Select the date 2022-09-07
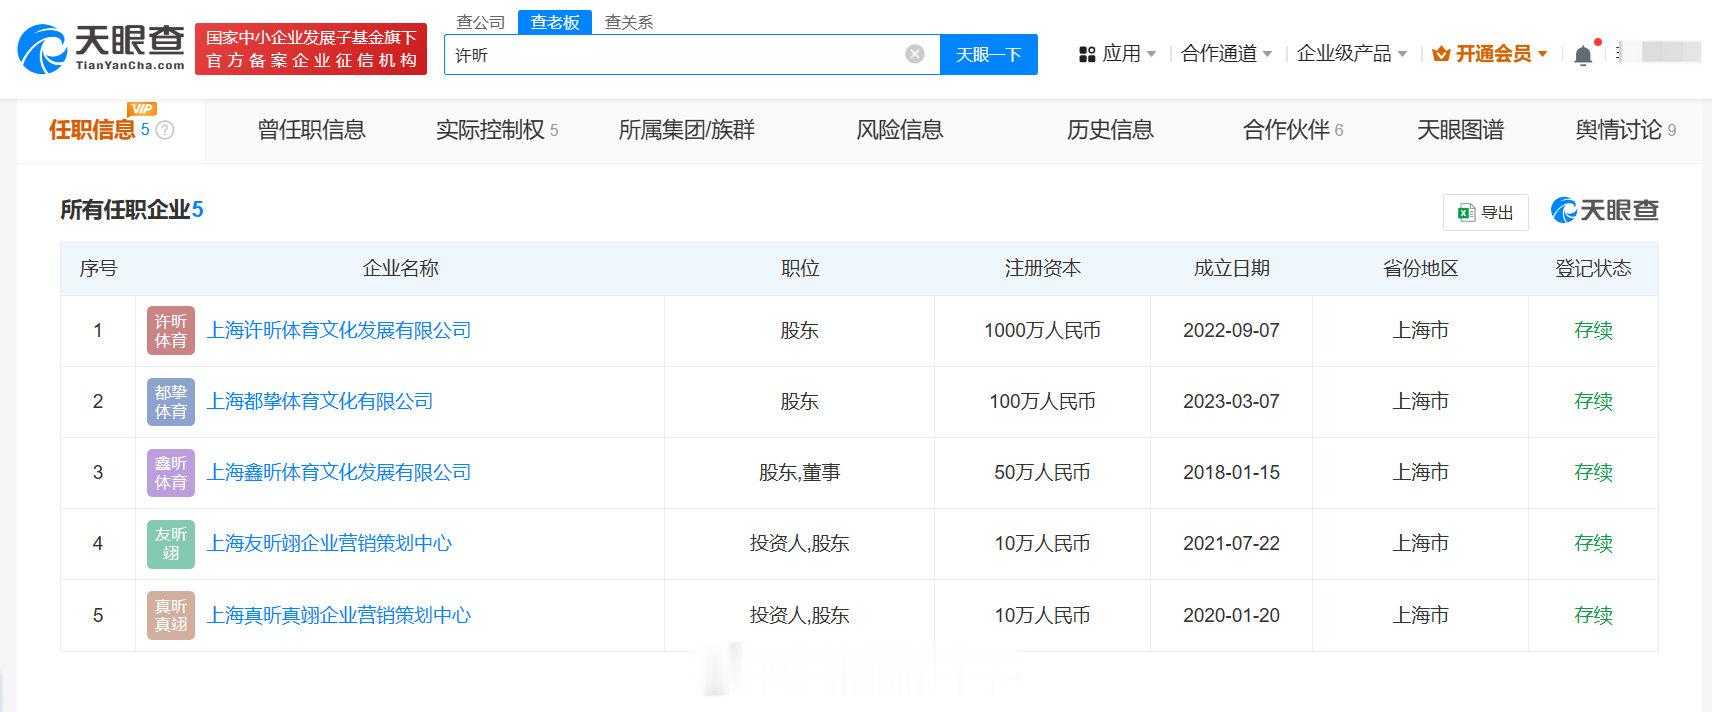This screenshot has height=712, width=1712. [x=1231, y=330]
